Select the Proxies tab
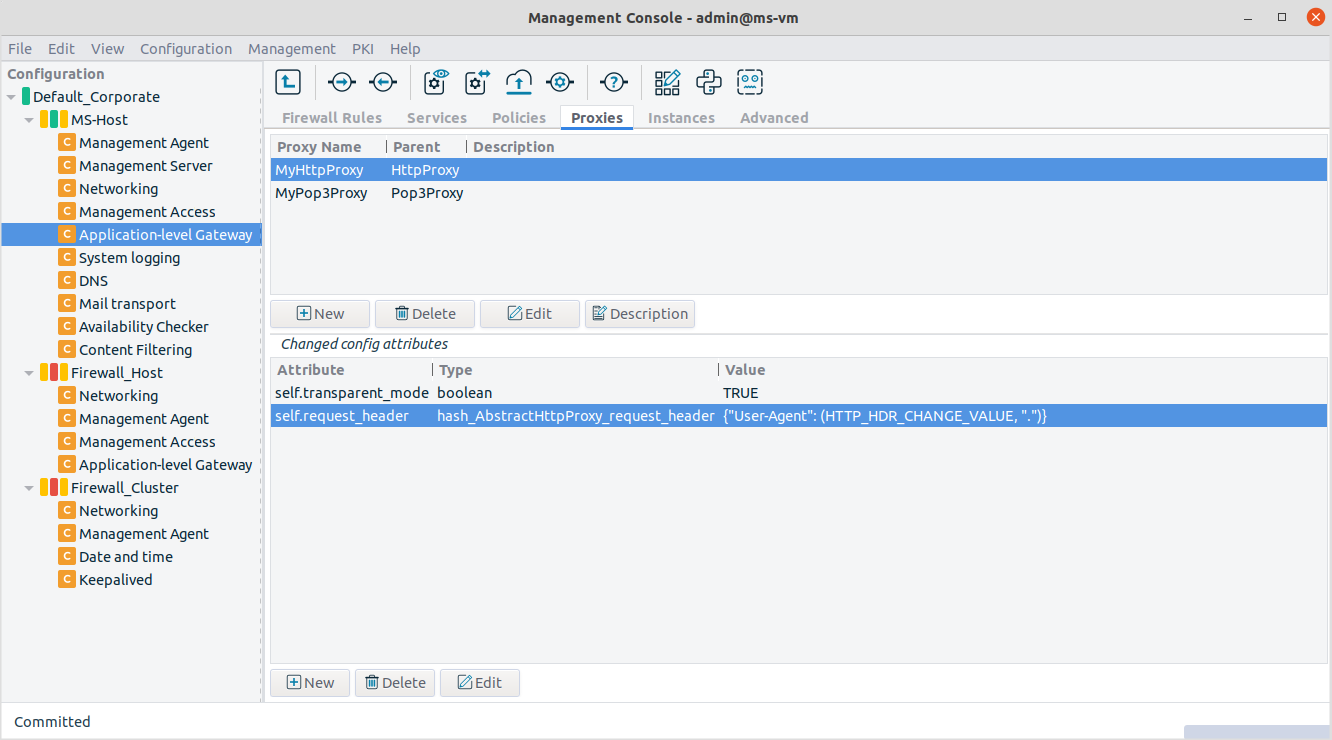This screenshot has height=740, width=1332. [597, 118]
